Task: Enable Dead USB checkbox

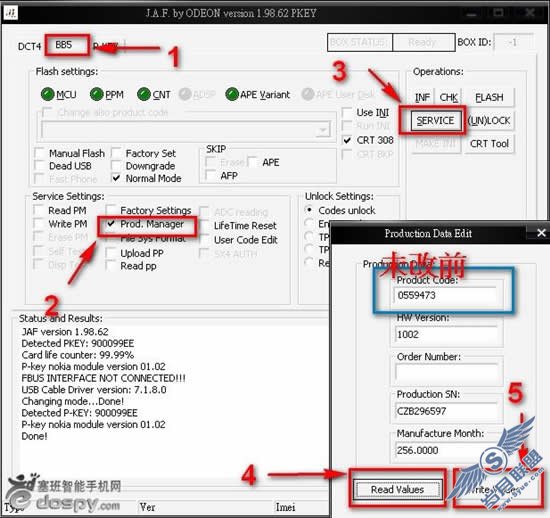Action: 40,166
